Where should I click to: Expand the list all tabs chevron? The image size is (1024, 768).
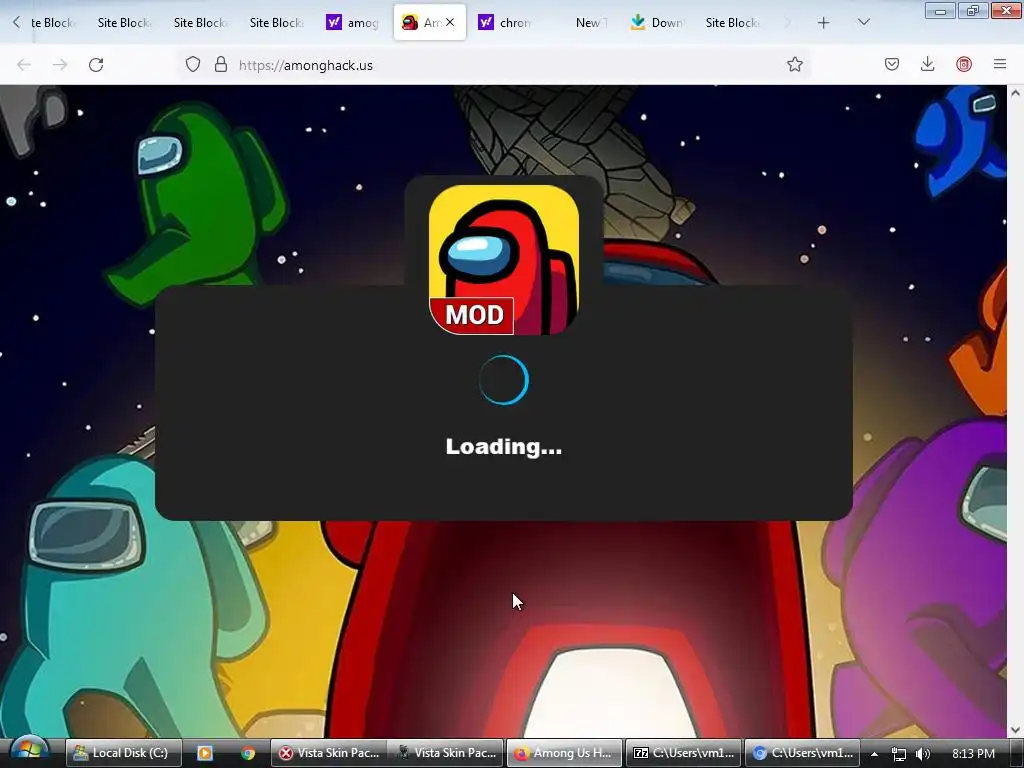pos(863,23)
